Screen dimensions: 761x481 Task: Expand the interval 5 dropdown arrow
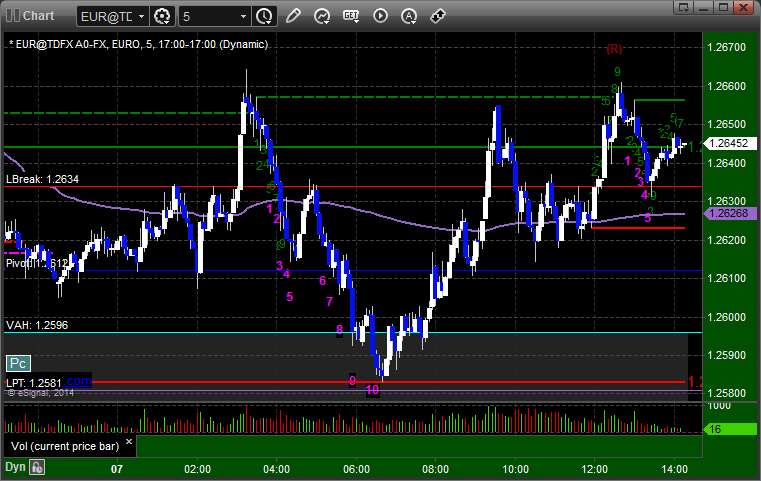click(243, 17)
